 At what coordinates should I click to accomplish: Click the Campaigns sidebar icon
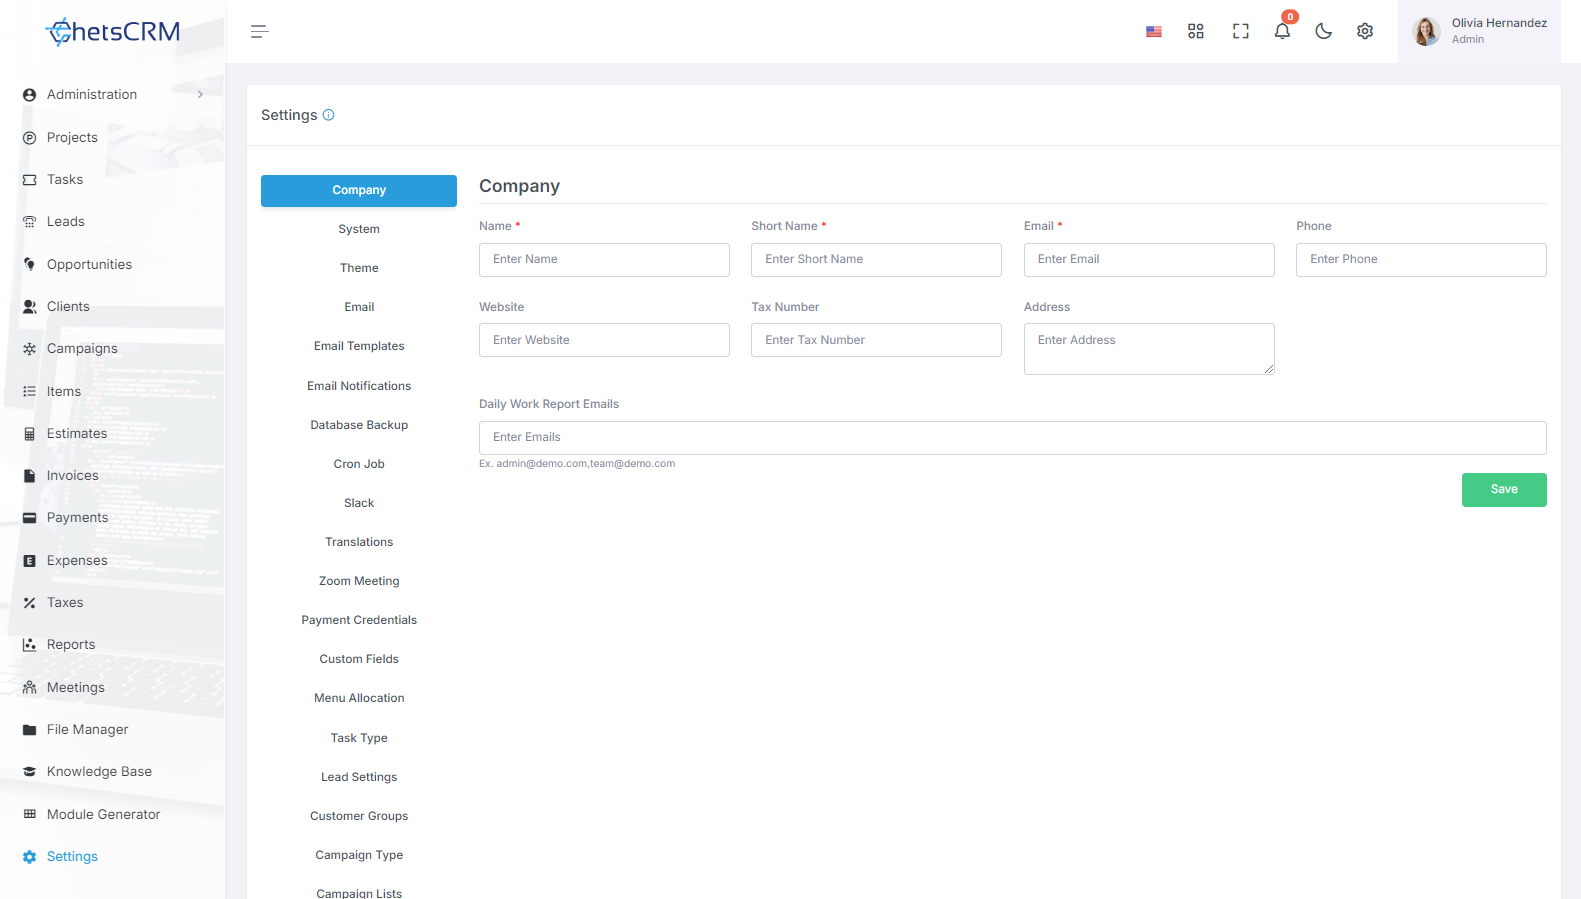coord(29,349)
